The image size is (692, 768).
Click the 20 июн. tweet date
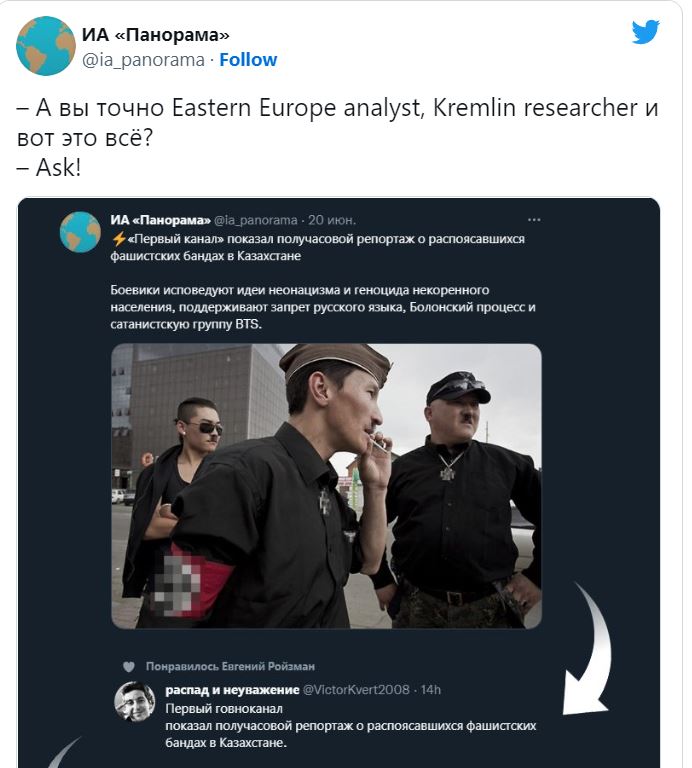(332, 220)
